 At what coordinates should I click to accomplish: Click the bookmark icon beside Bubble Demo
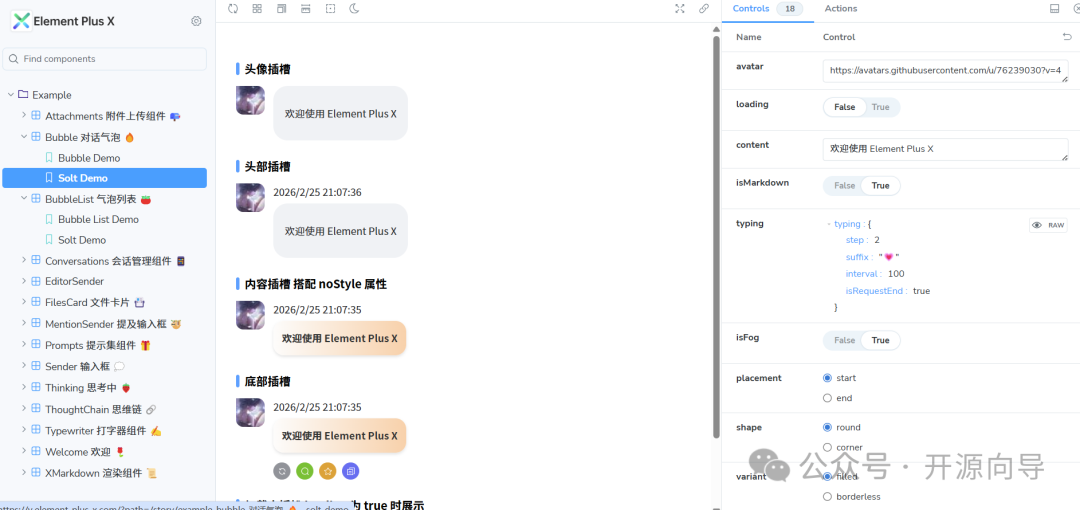tap(49, 157)
